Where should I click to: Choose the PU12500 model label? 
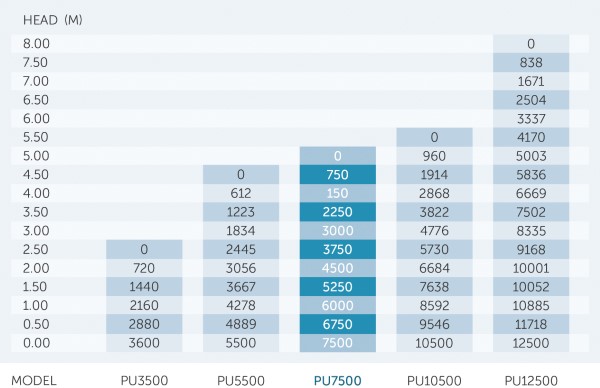531,381
